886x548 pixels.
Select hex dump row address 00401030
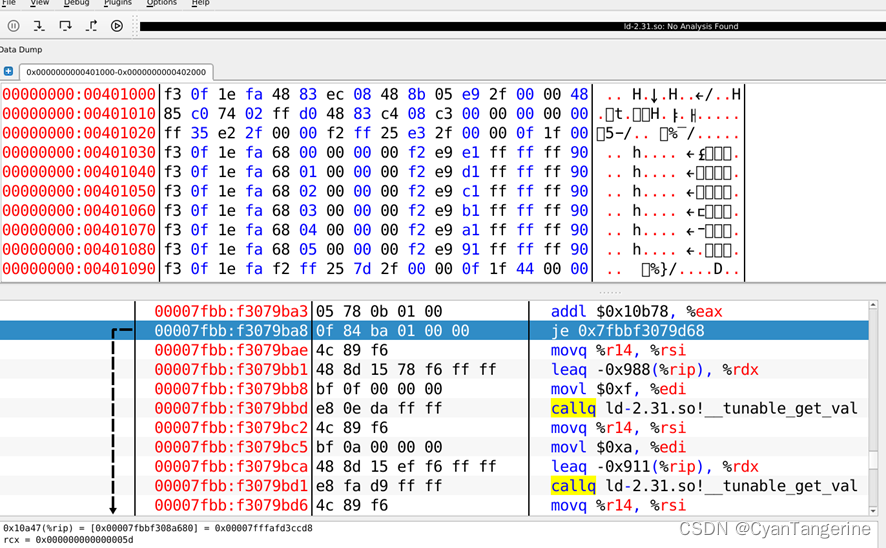pos(79,153)
